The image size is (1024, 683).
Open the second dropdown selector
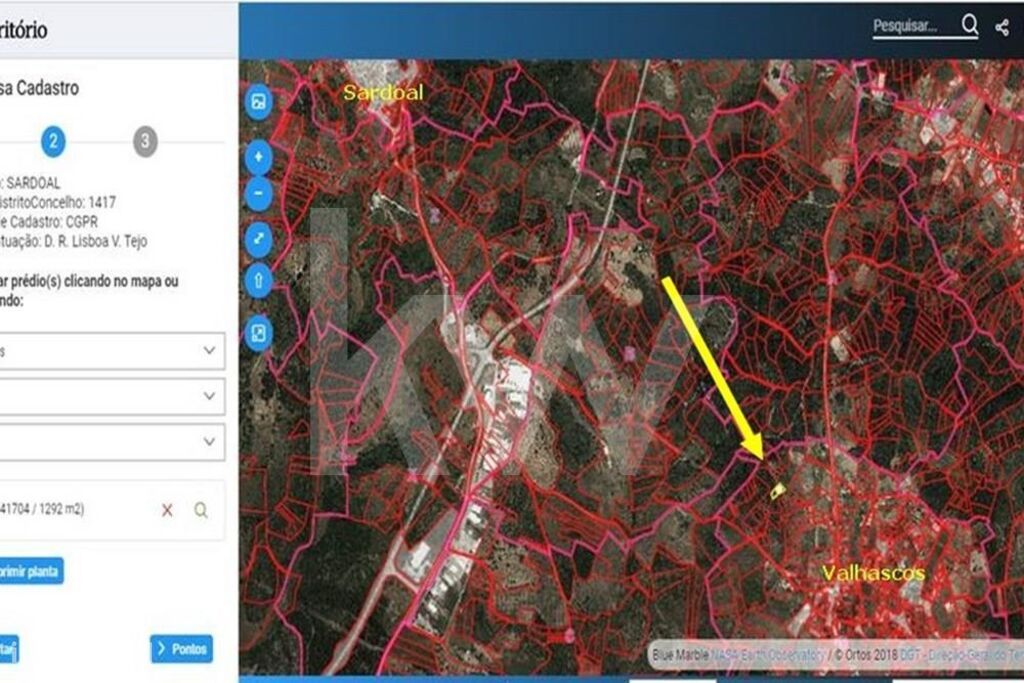[x=112, y=396]
